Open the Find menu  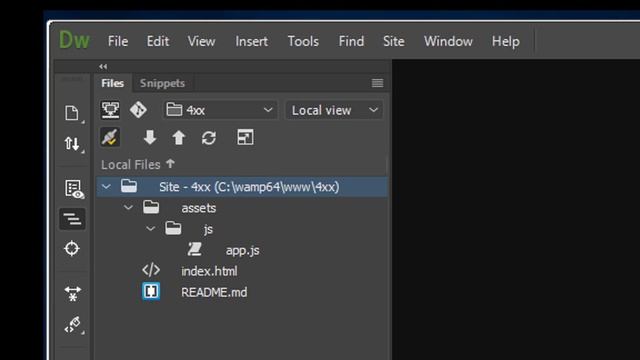pyautogui.click(x=351, y=41)
